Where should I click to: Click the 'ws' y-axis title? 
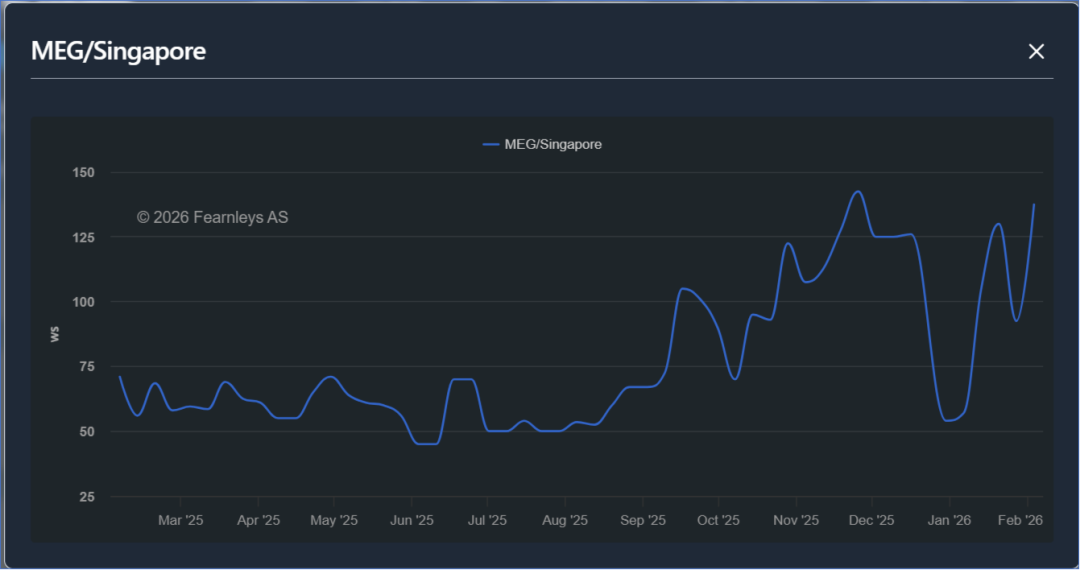54,335
